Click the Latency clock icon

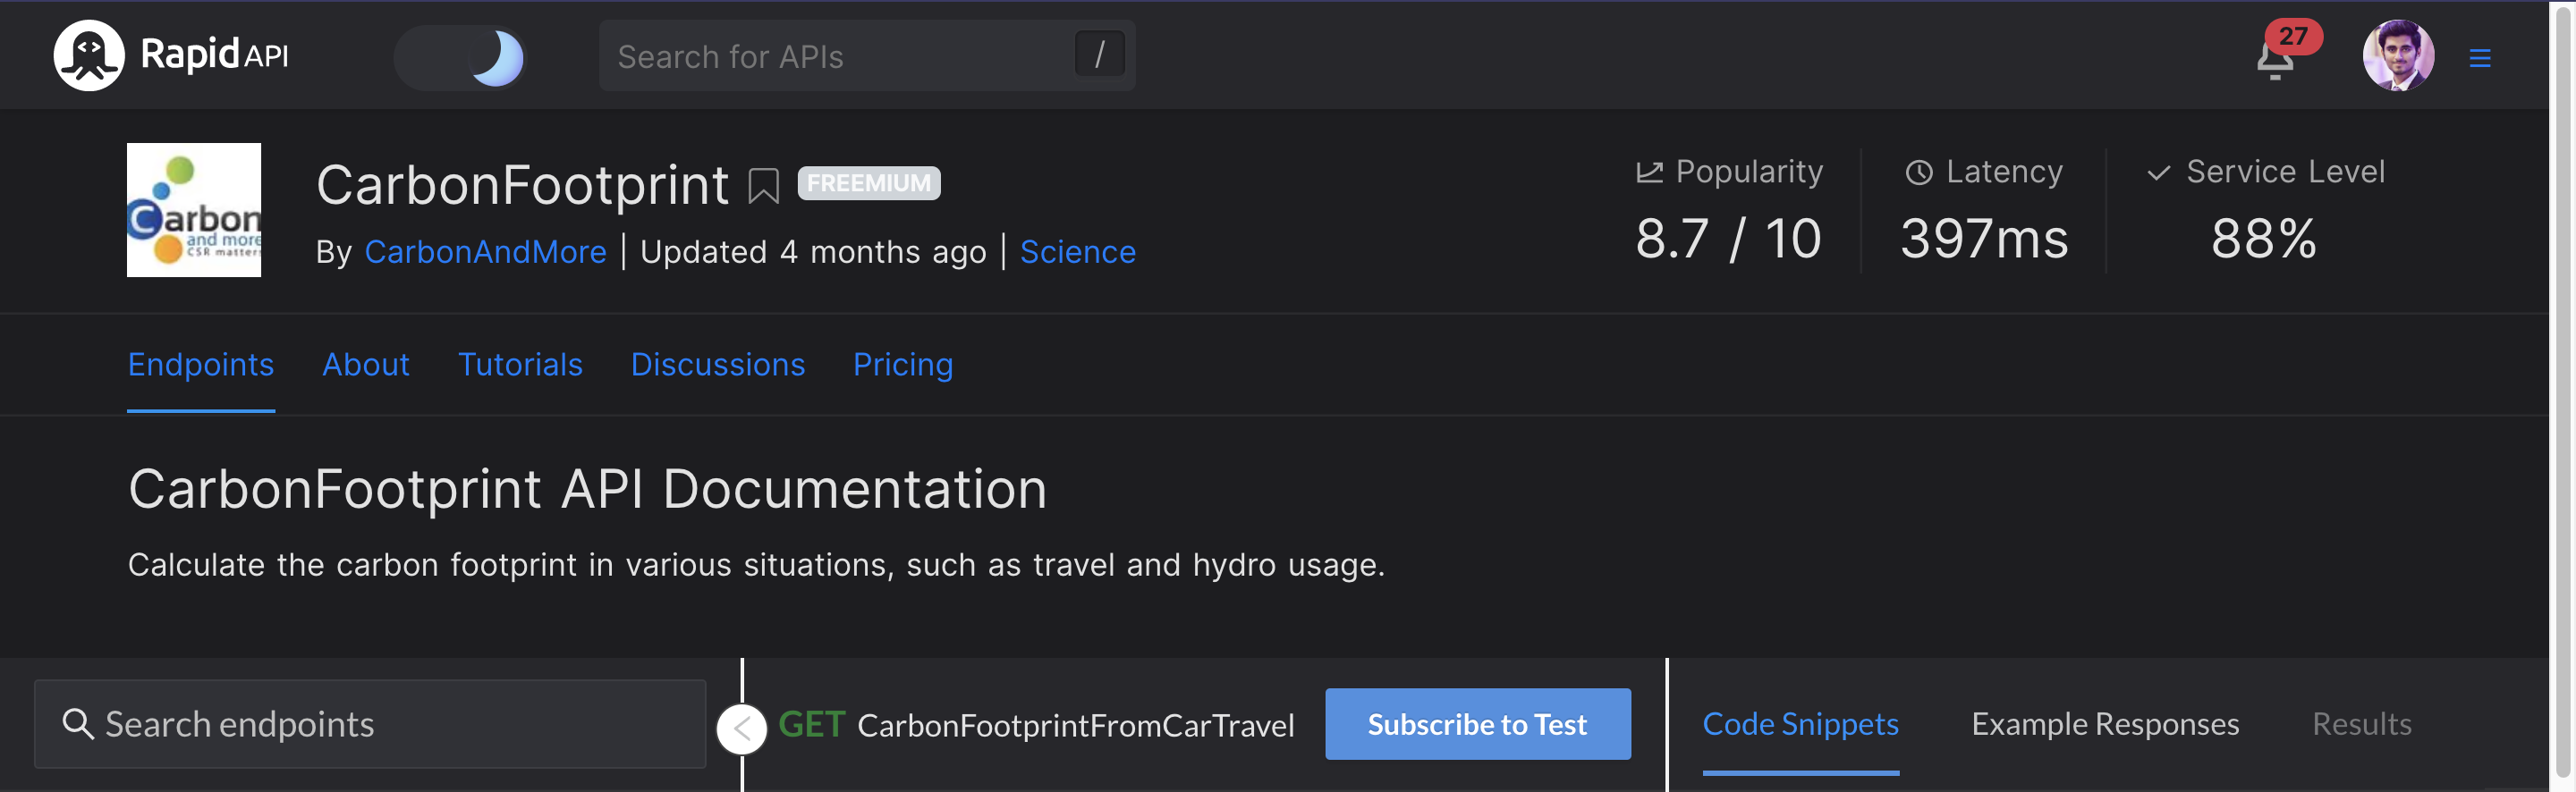tap(1918, 172)
